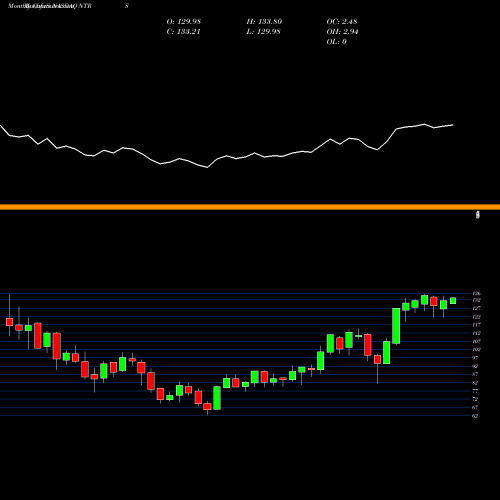Click the close price value 133.21

point(188,32)
